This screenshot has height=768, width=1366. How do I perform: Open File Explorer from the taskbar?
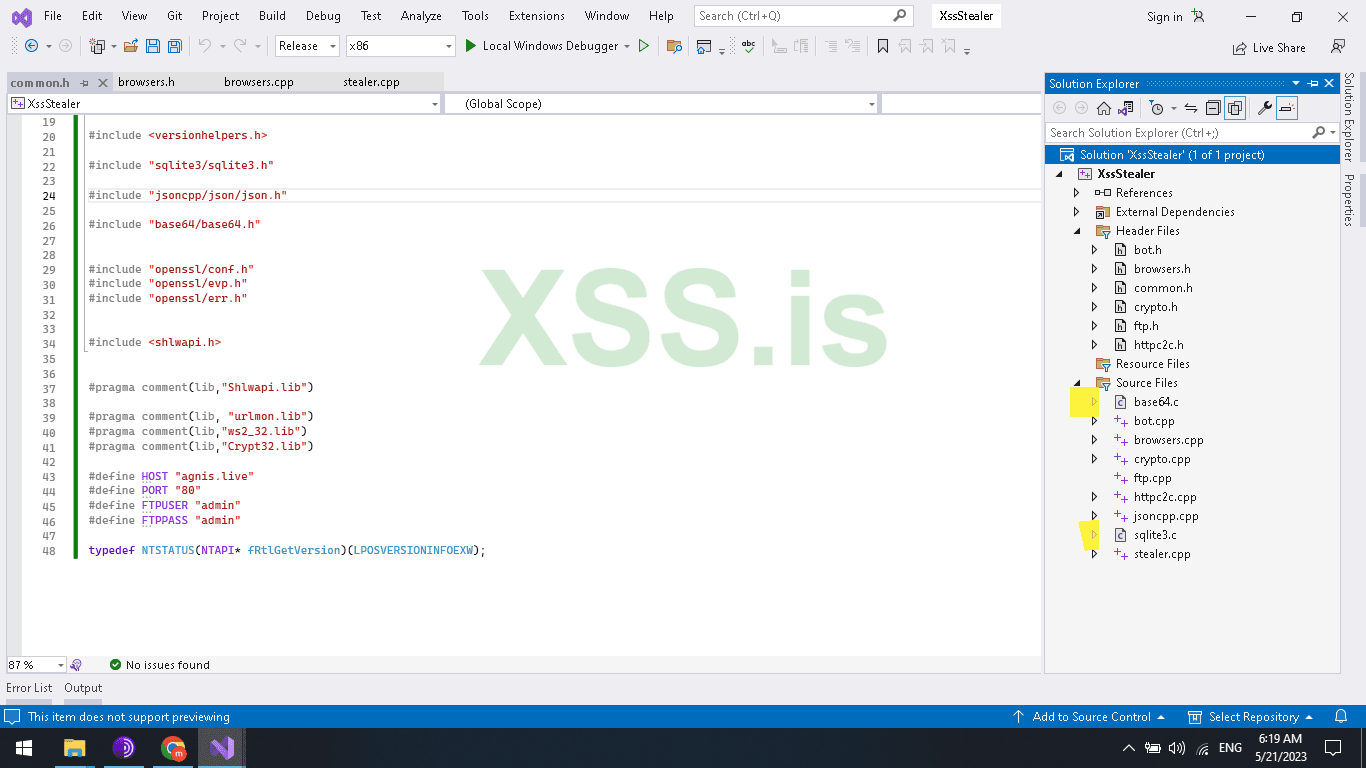pyautogui.click(x=74, y=748)
